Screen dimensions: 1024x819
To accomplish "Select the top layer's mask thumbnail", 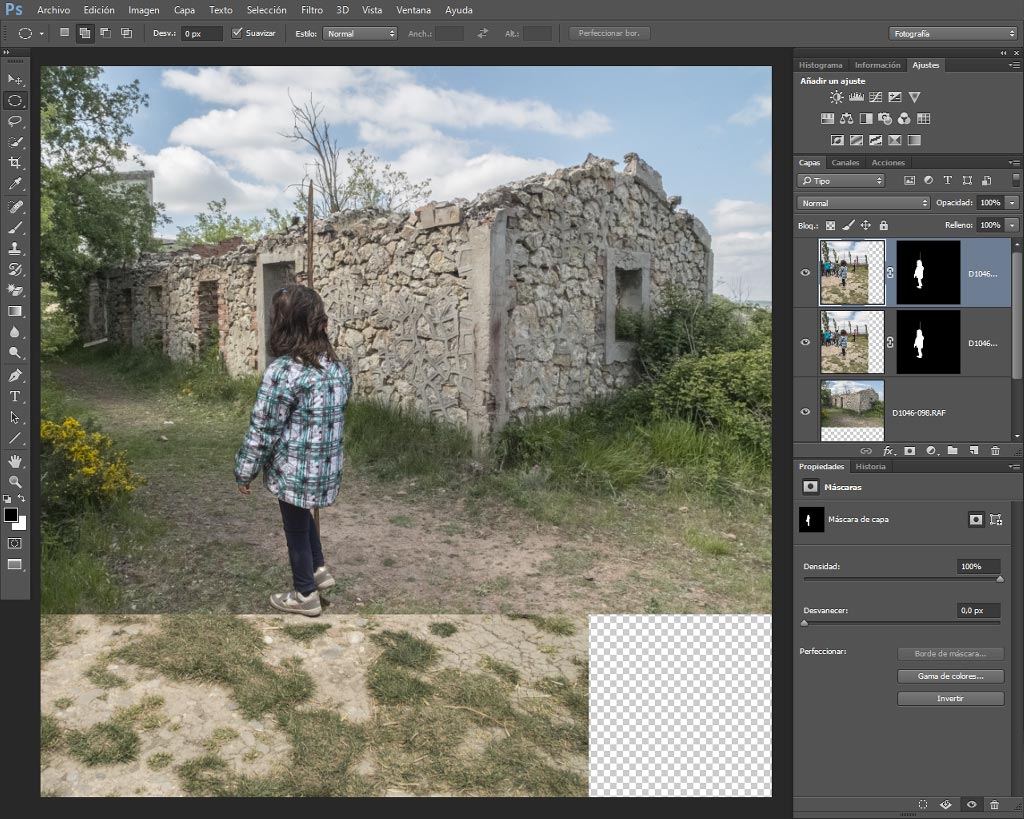I will point(928,272).
